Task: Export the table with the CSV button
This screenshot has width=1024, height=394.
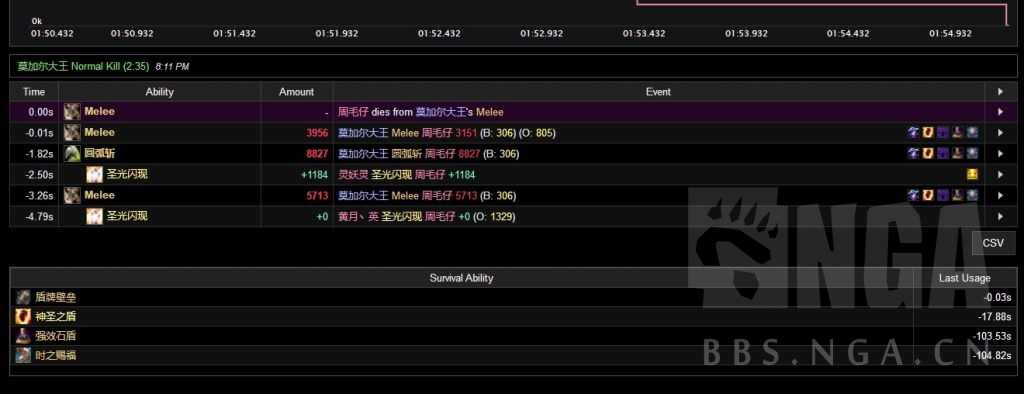Action: click(993, 243)
